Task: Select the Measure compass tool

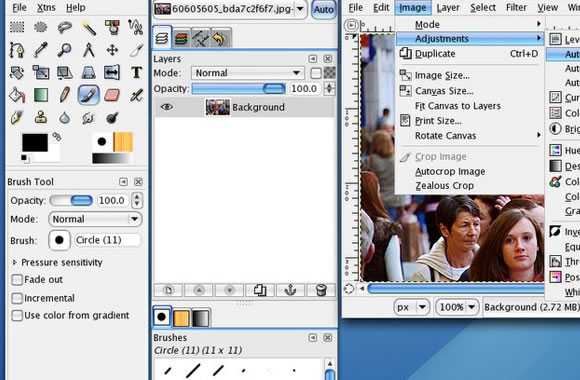Action: pyautogui.click(x=89, y=50)
